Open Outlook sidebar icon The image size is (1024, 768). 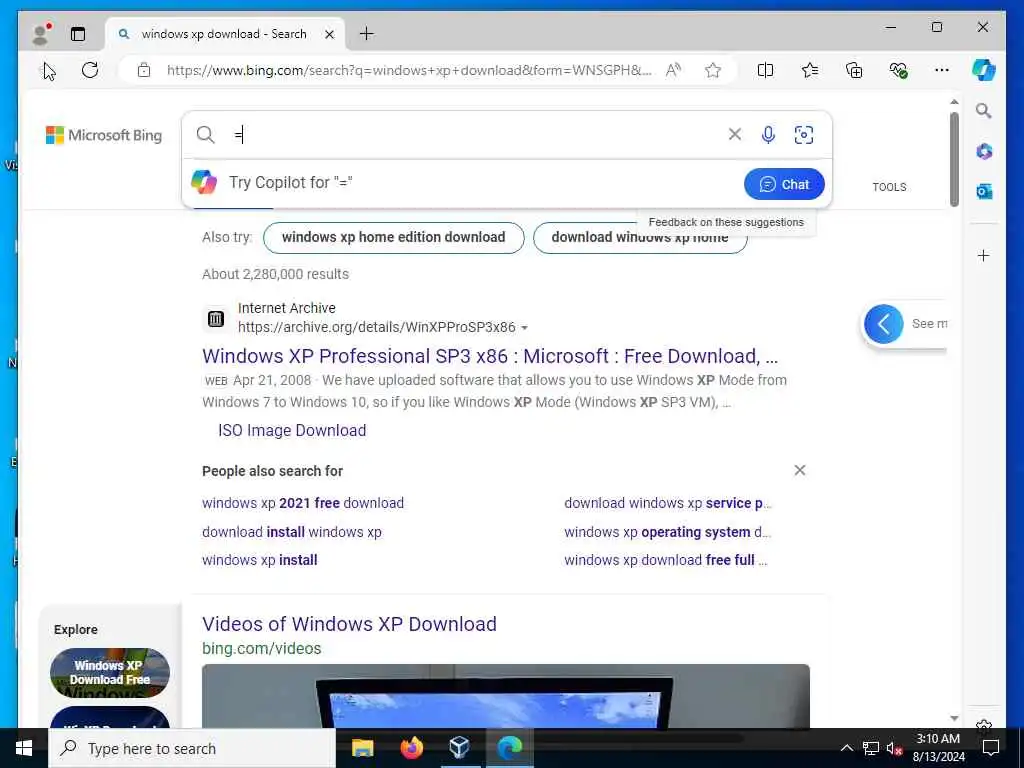[x=984, y=191]
